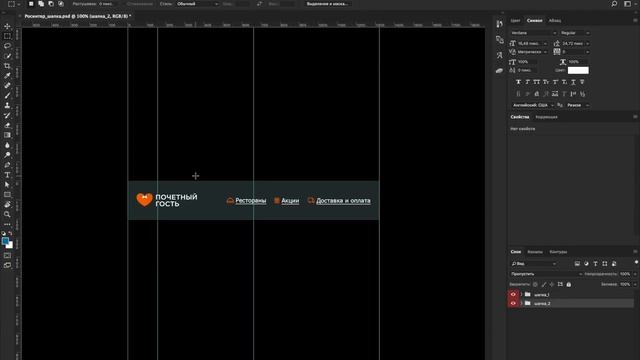Select the Eyedropper tool
This screenshot has width=640, height=360.
tap(7, 76)
